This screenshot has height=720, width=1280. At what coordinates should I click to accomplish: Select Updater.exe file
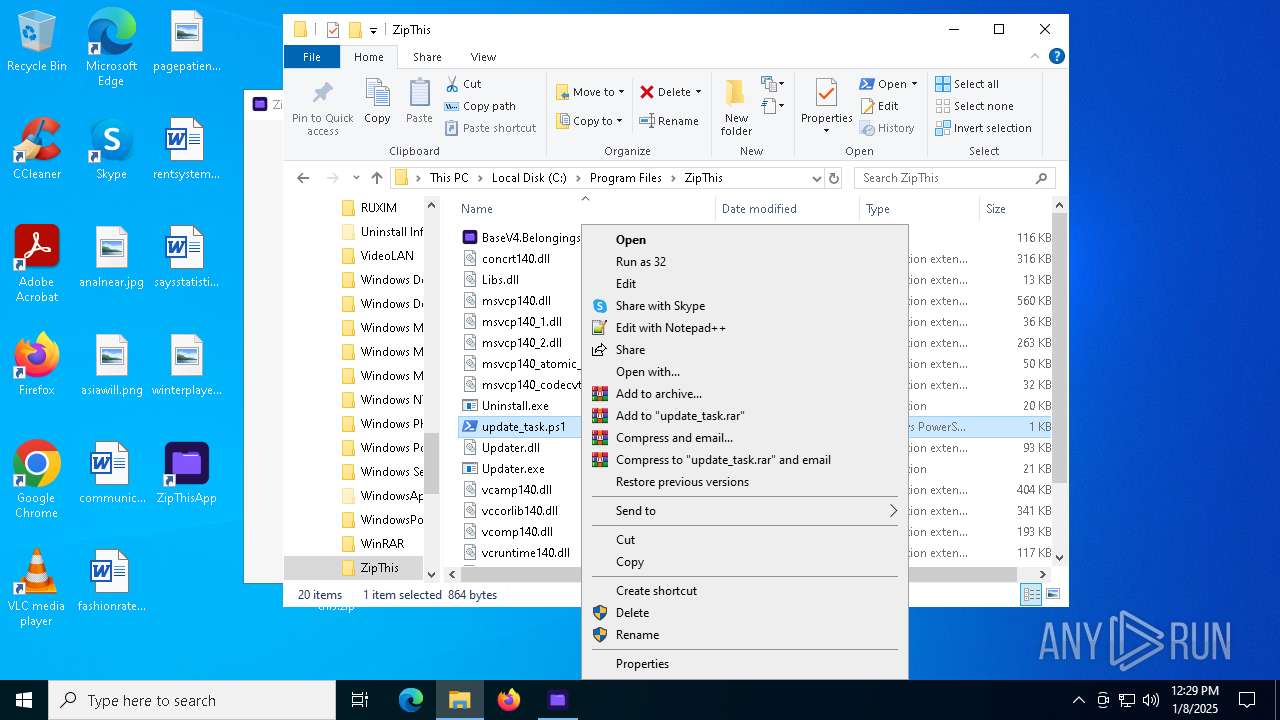[513, 469]
